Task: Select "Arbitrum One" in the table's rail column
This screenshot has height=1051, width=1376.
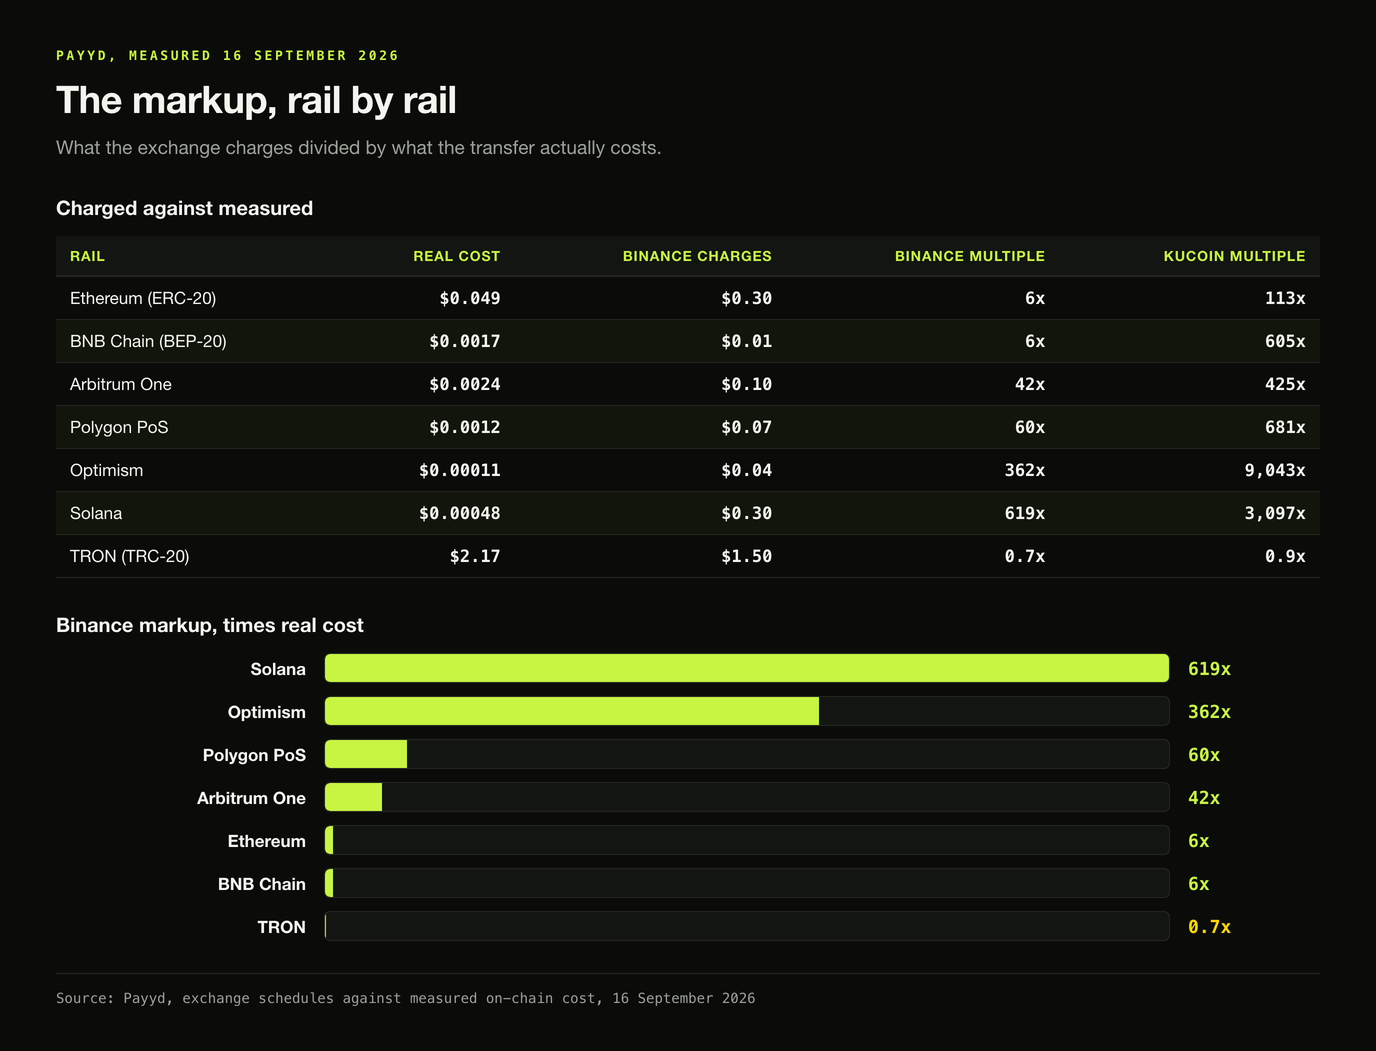Action: pyautogui.click(x=121, y=384)
